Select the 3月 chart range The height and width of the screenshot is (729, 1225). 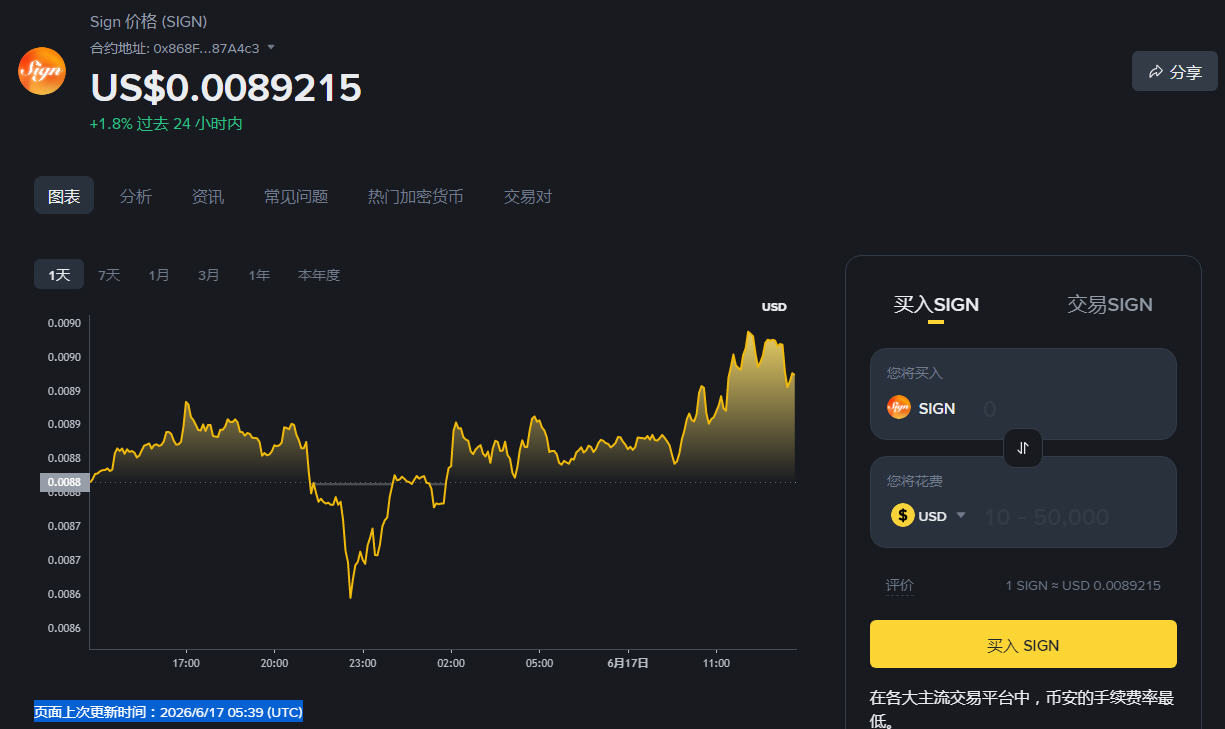click(x=209, y=275)
